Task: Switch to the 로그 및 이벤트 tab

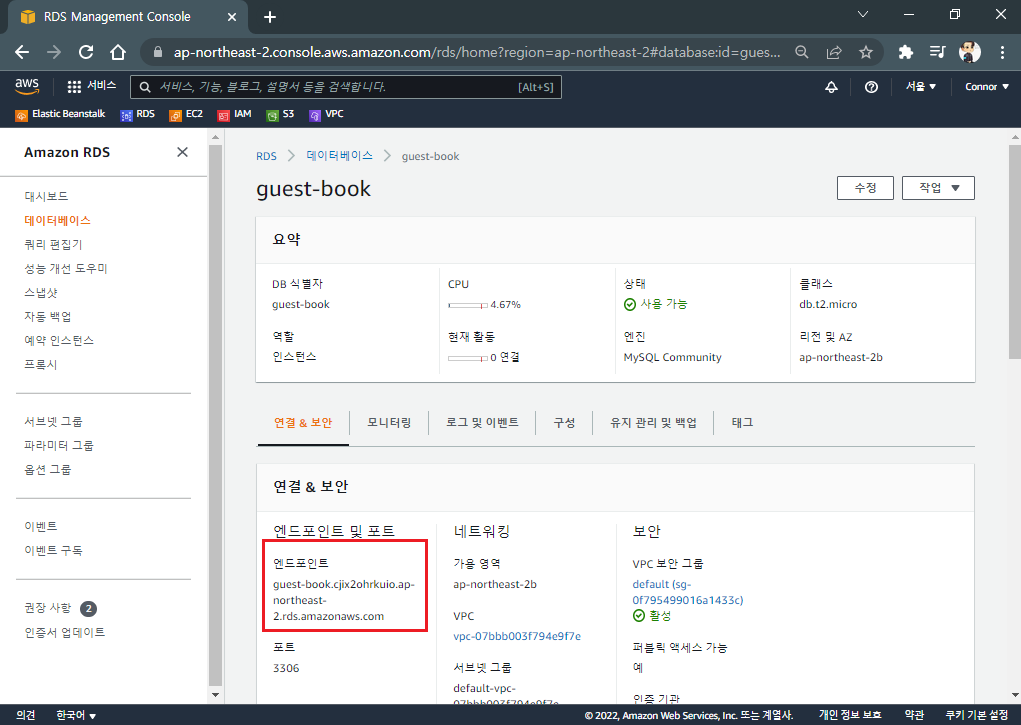Action: [482, 423]
